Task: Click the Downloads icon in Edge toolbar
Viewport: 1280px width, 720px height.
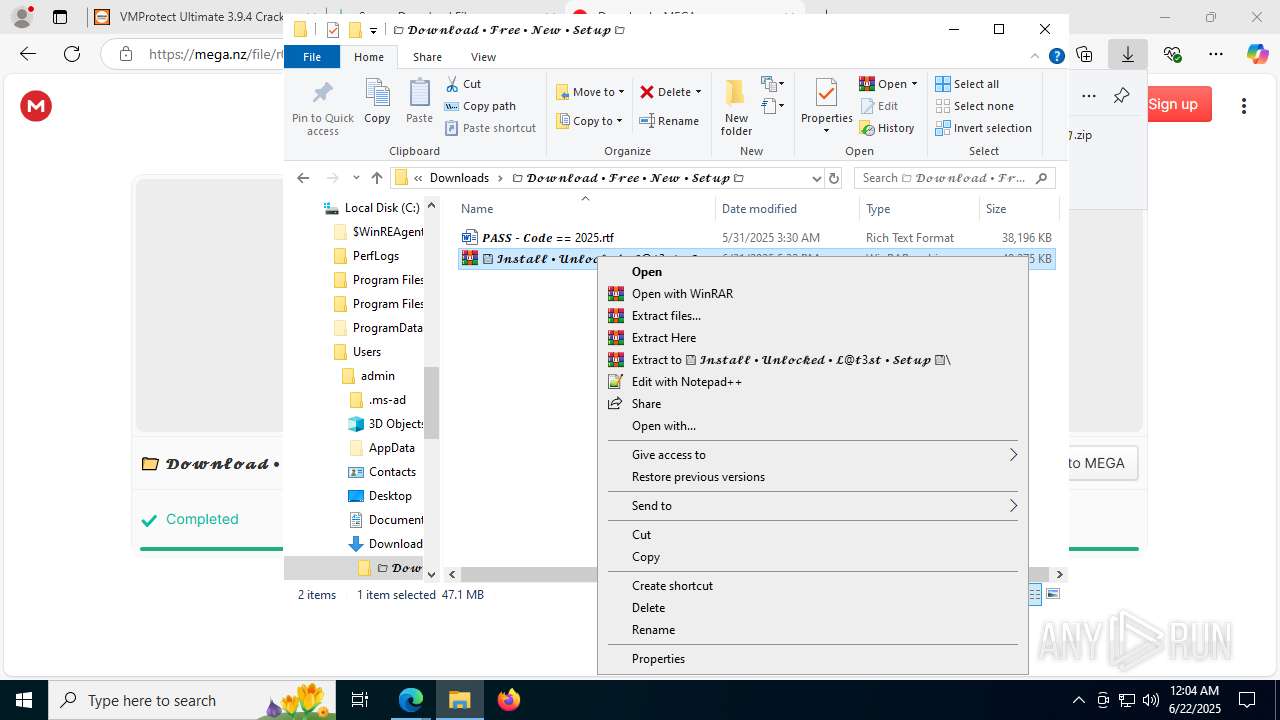Action: [x=1128, y=54]
